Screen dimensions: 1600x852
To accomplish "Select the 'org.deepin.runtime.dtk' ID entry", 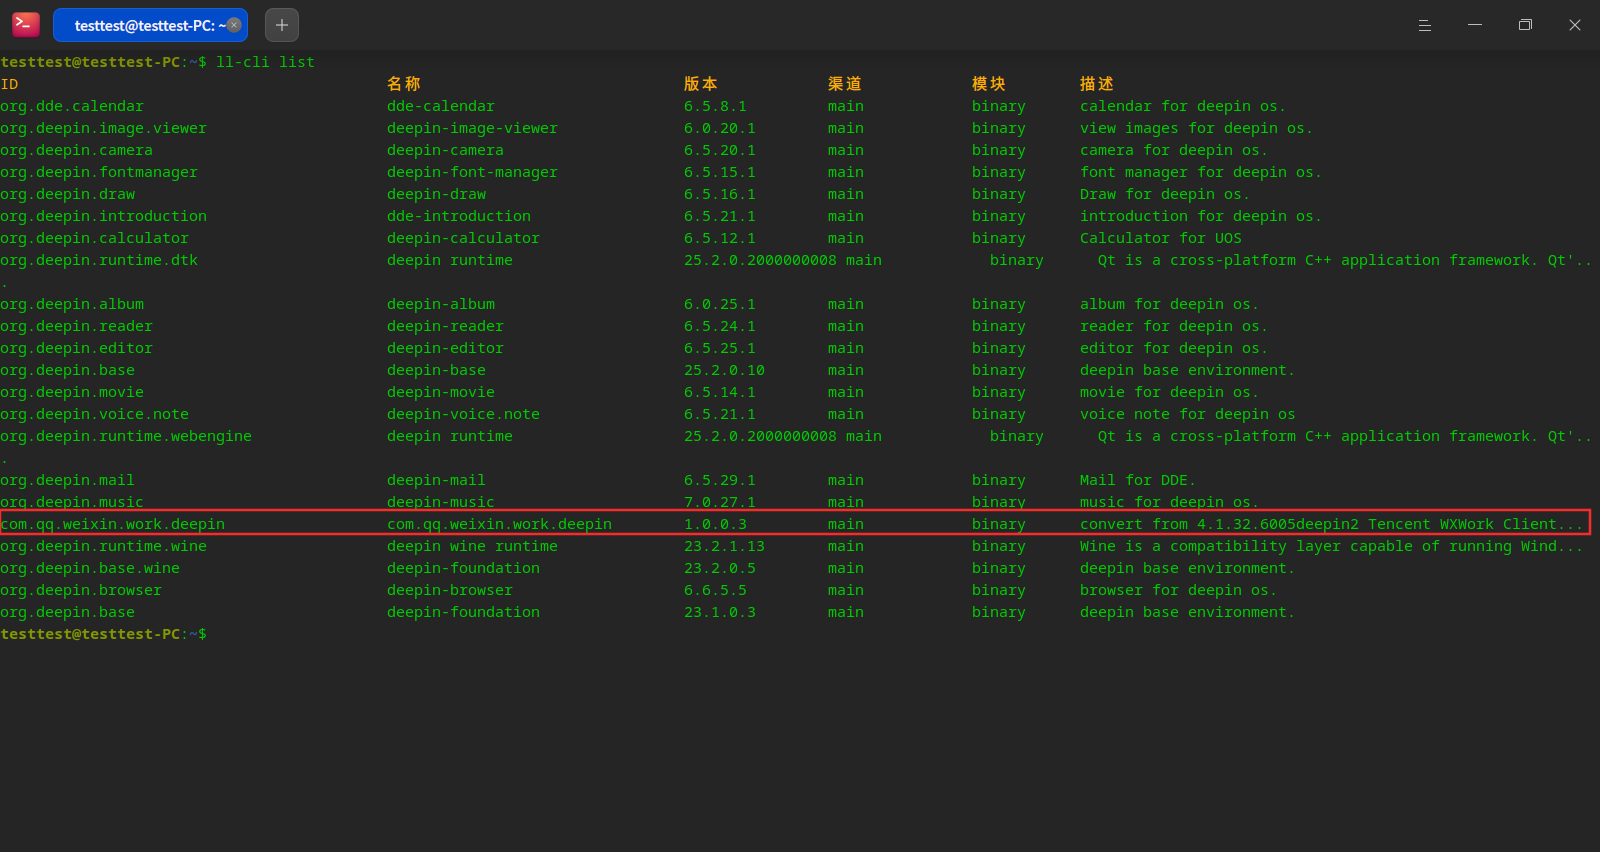I will (x=99, y=260).
